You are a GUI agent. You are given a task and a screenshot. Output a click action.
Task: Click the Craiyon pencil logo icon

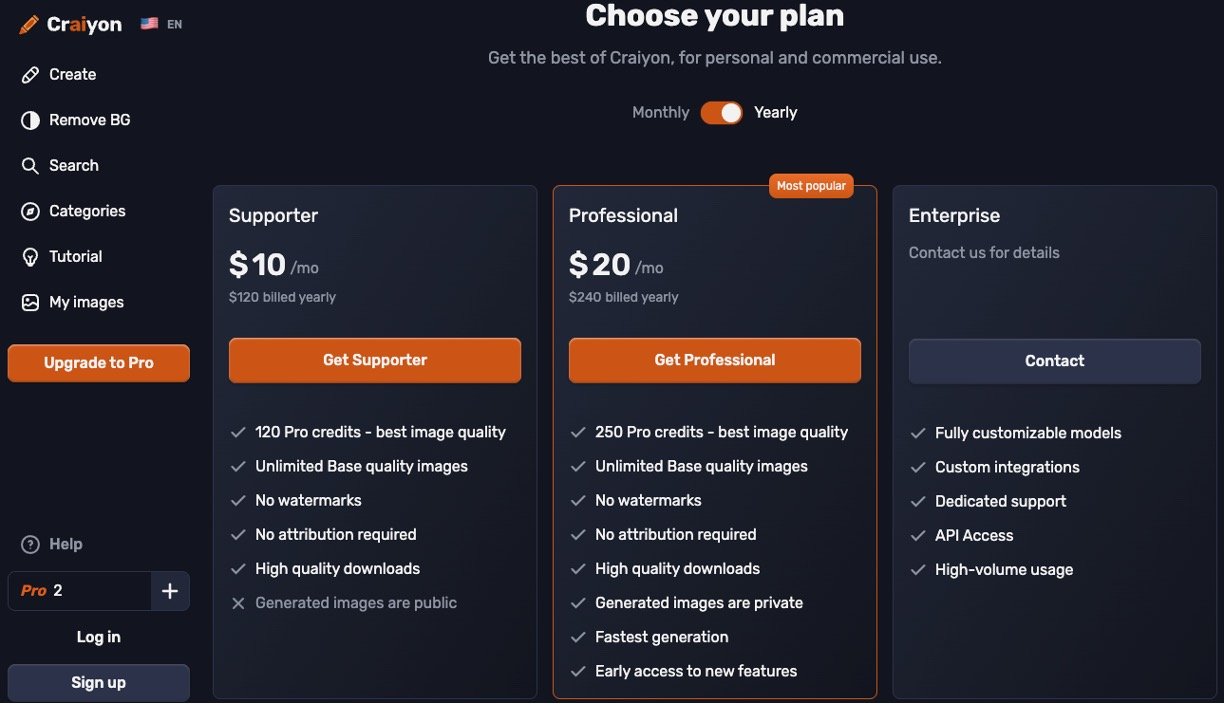click(x=29, y=24)
